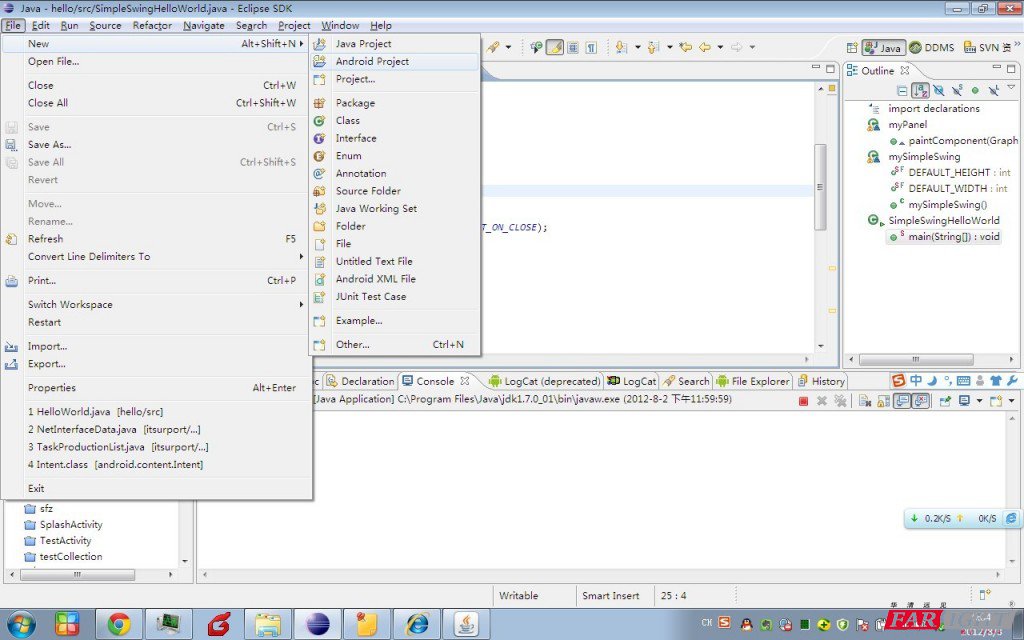Select JUnit Test Case from New submenu
This screenshot has width=1024, height=640.
pos(395,296)
